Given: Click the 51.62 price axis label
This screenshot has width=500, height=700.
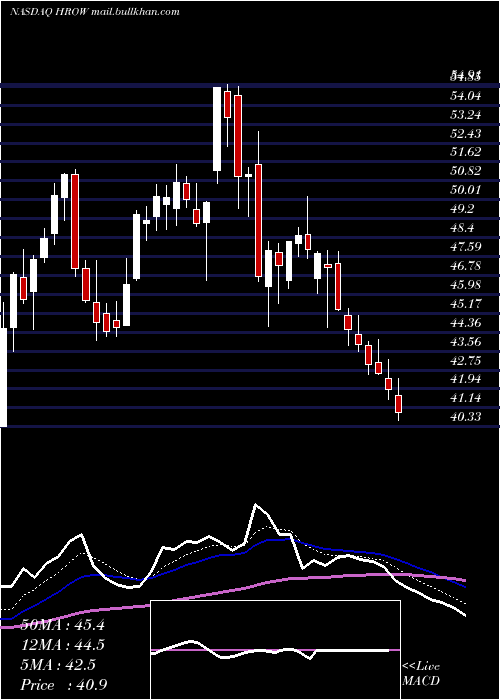Looking at the screenshot, I should 465,152.
